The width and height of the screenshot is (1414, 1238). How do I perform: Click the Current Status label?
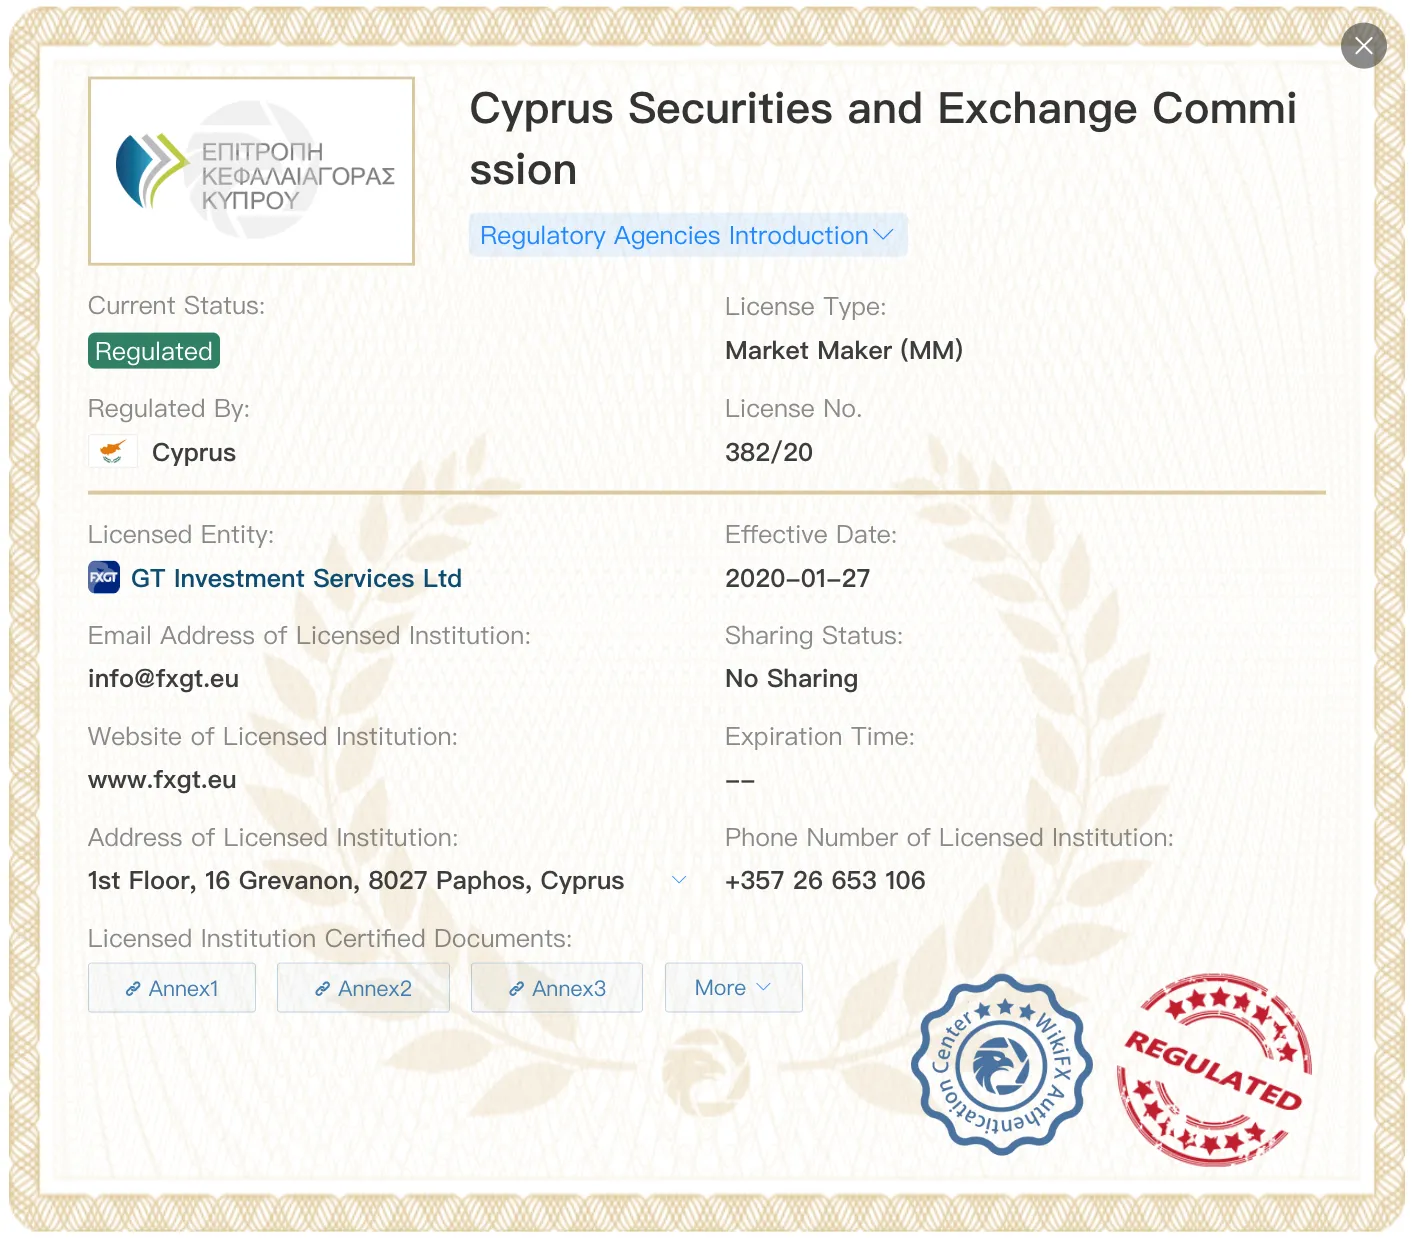click(177, 306)
